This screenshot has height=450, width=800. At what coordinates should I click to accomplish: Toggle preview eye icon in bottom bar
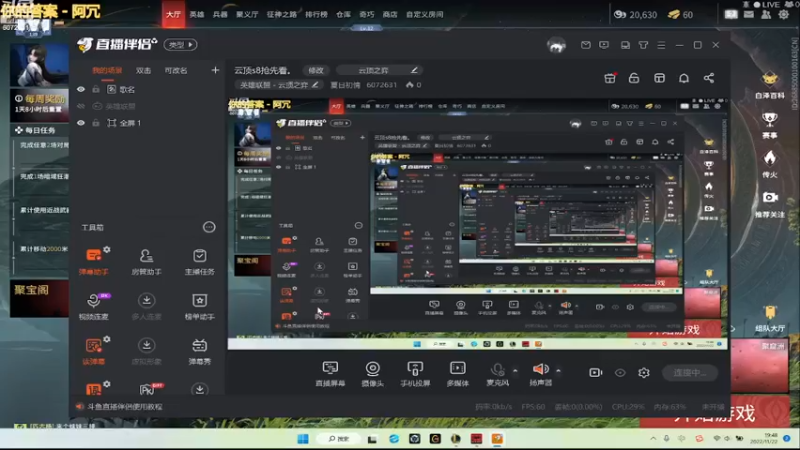pyautogui.click(x=620, y=373)
